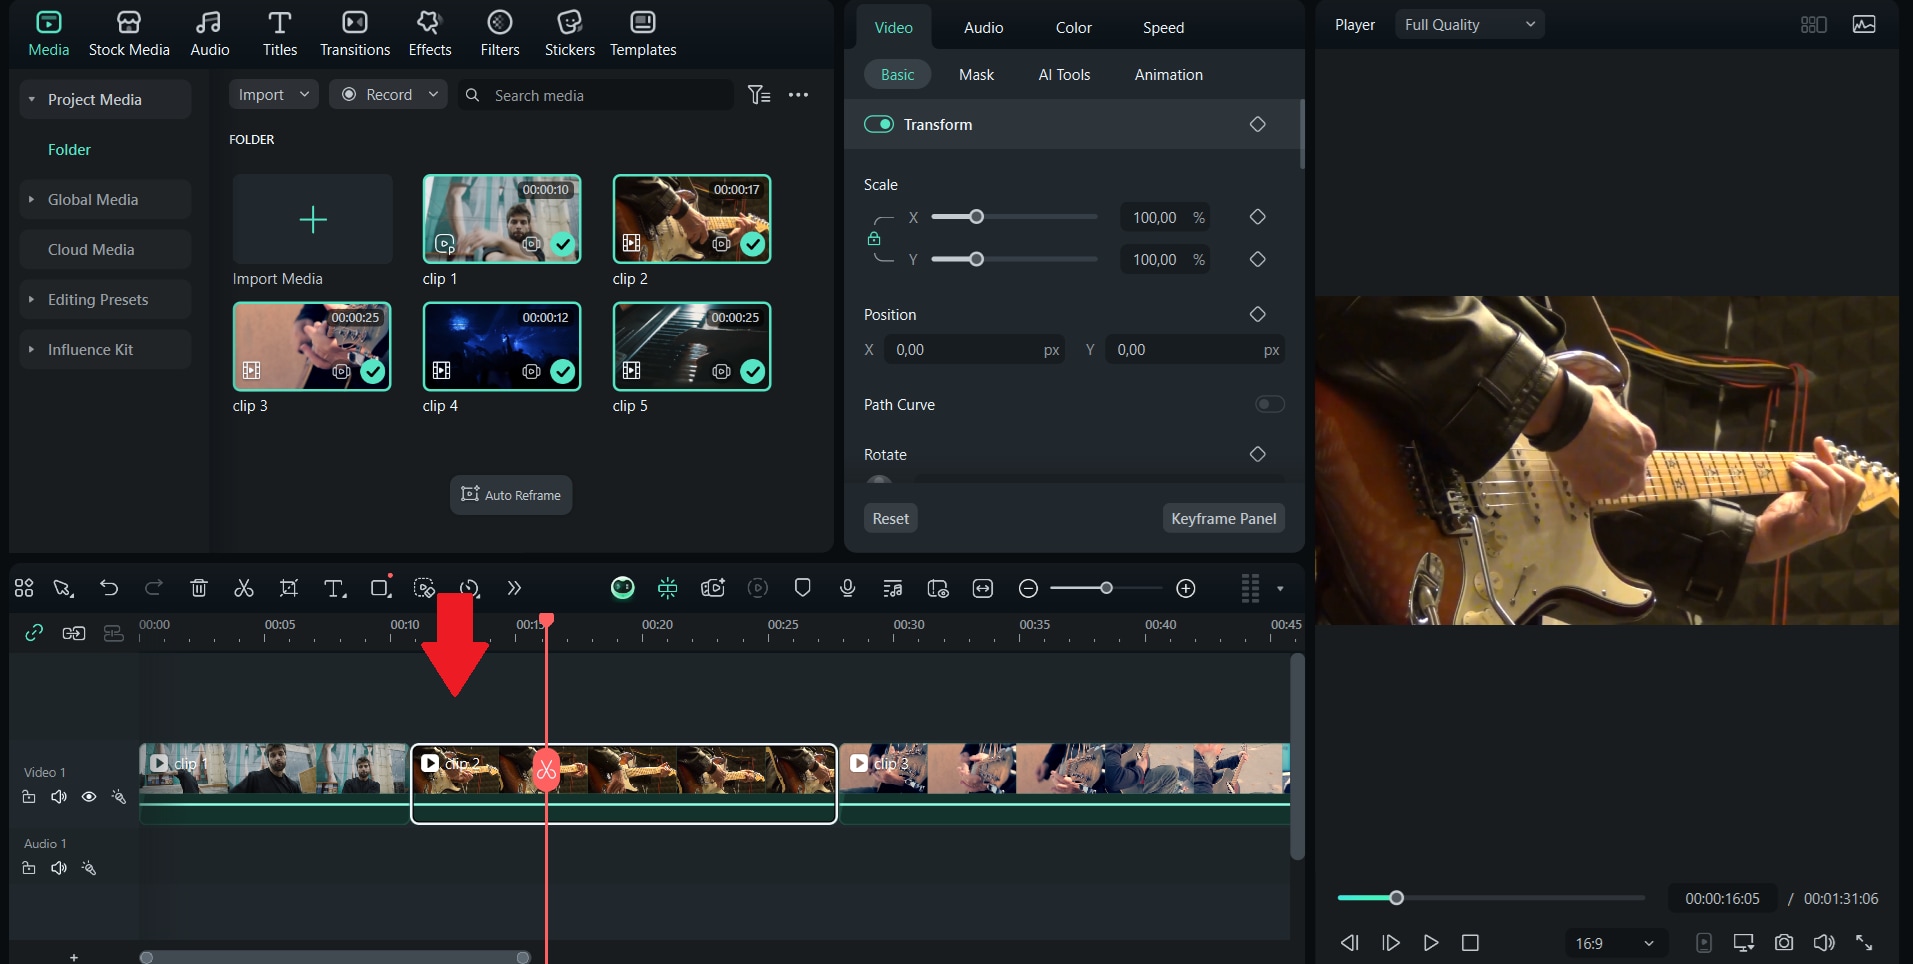Open the Record dropdown
Image resolution: width=1913 pixels, height=964 pixels.
click(x=388, y=95)
